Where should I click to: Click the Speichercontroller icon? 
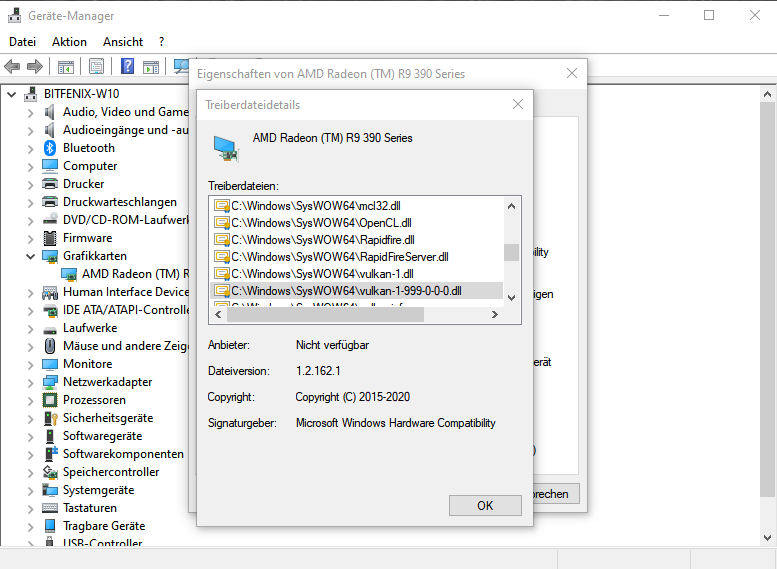(x=50, y=472)
